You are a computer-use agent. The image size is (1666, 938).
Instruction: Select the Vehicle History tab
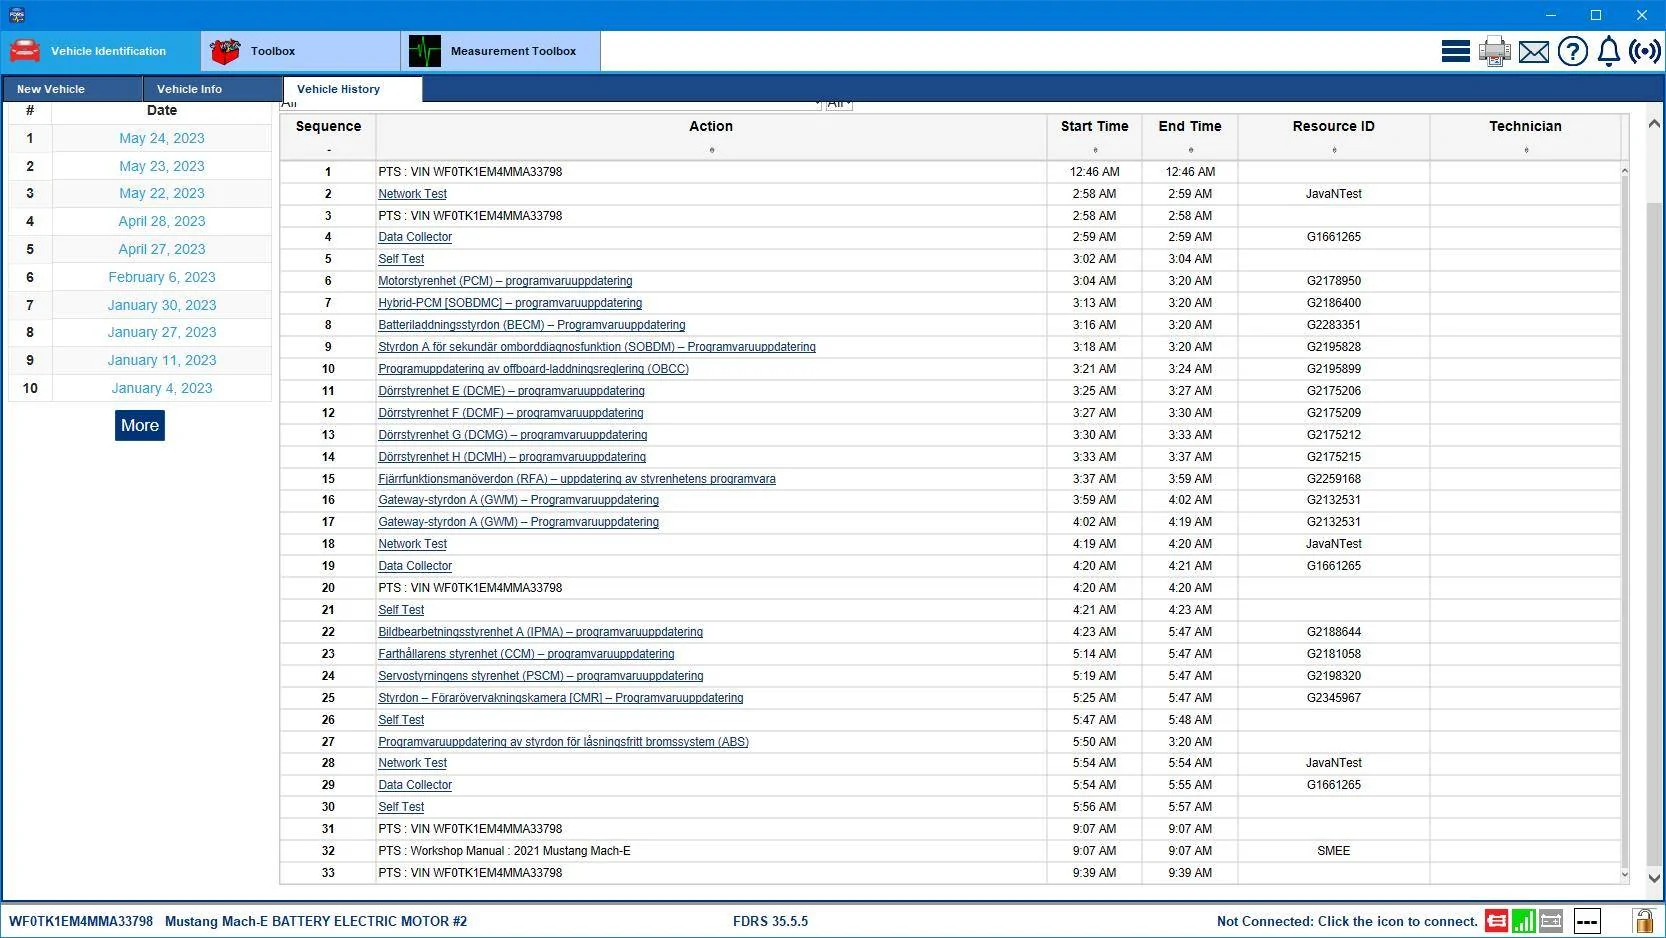pyautogui.click(x=352, y=89)
